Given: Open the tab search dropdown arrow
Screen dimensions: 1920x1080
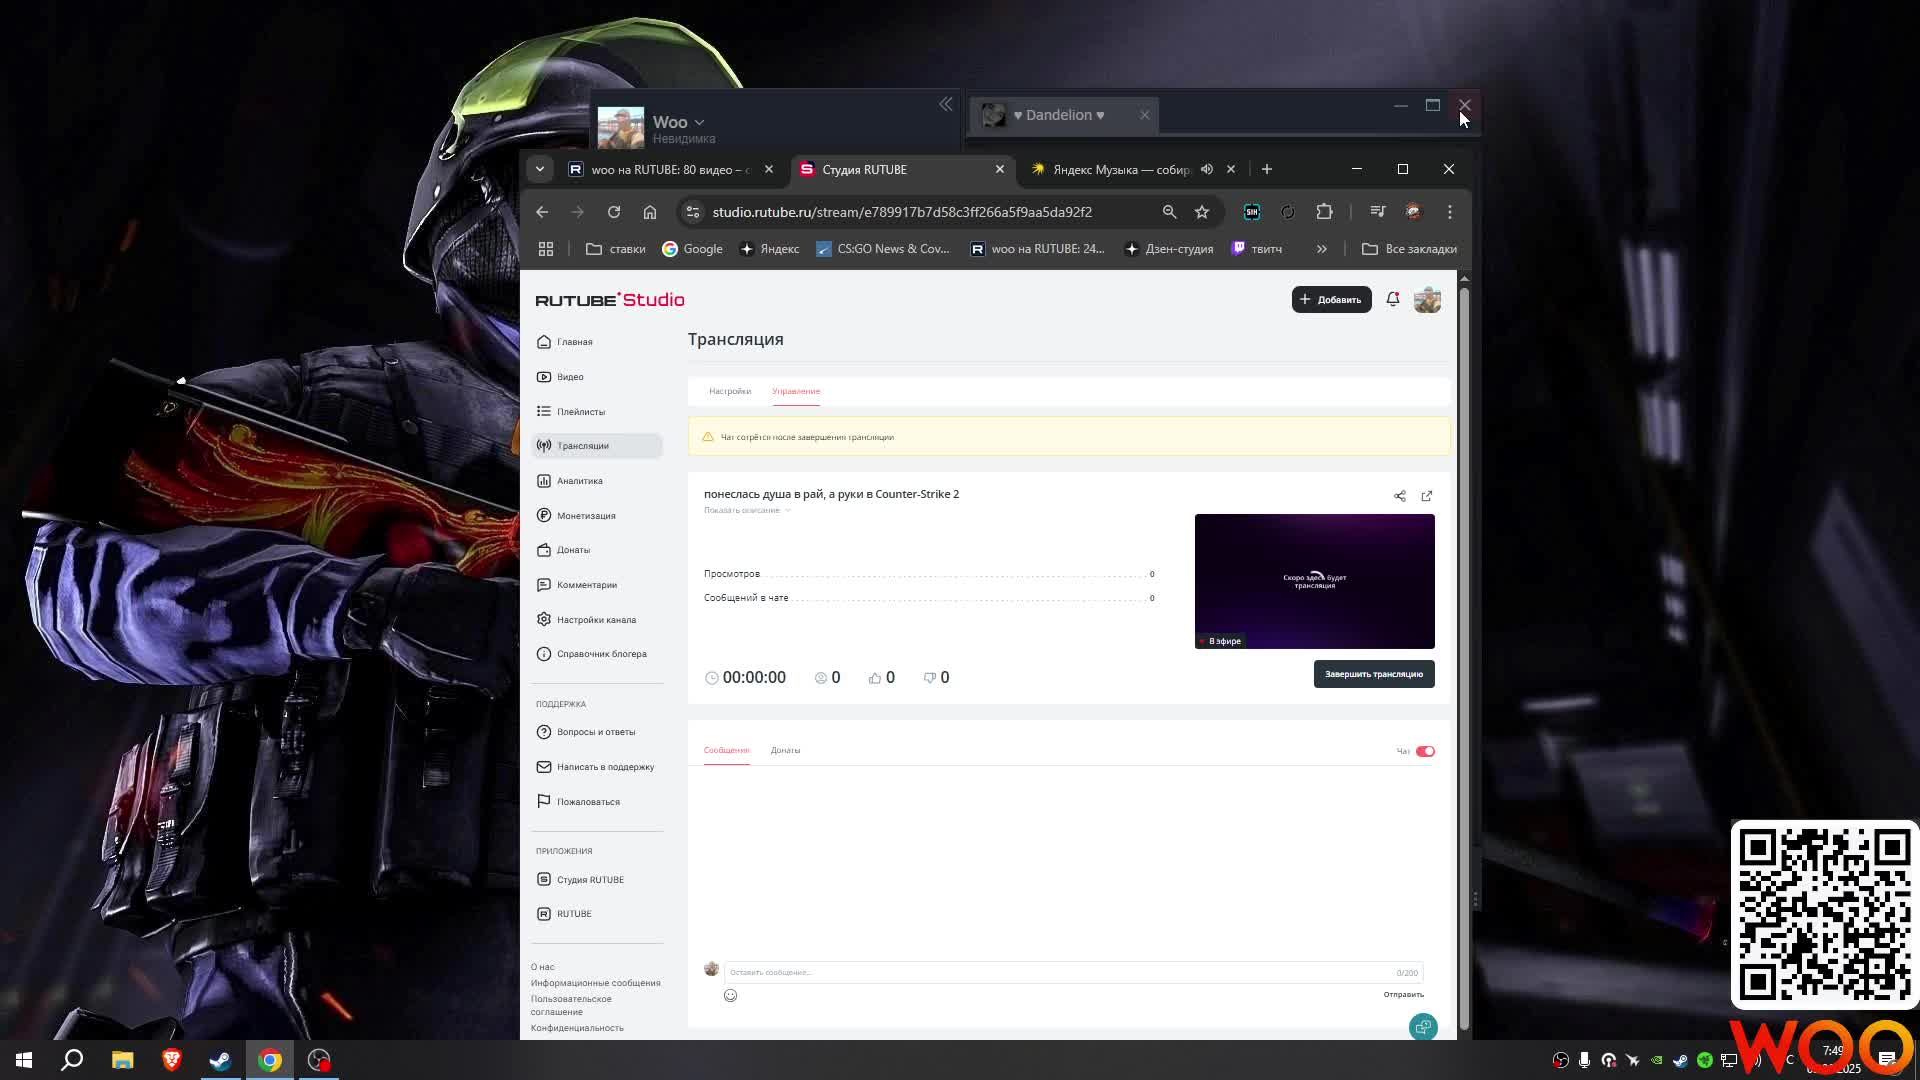Looking at the screenshot, I should [540, 169].
